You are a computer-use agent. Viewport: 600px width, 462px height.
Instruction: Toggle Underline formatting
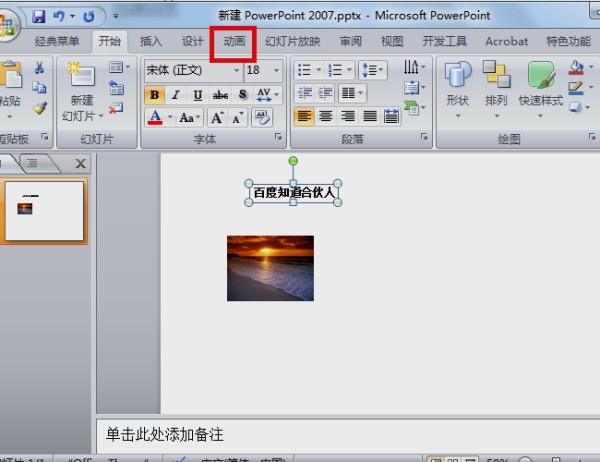[x=197, y=95]
